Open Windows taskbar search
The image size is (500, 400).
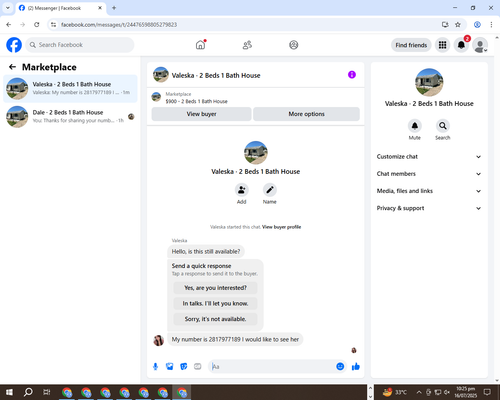[28, 392]
